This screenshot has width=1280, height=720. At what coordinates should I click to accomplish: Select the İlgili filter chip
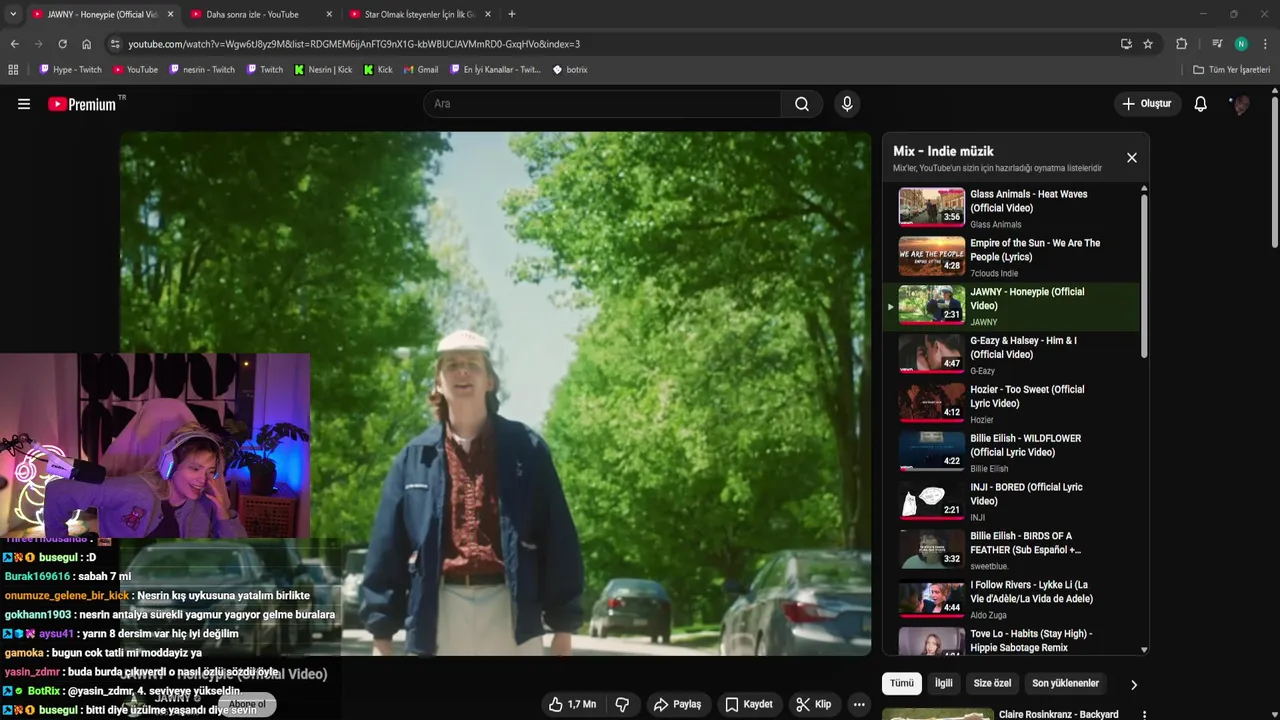tap(943, 684)
